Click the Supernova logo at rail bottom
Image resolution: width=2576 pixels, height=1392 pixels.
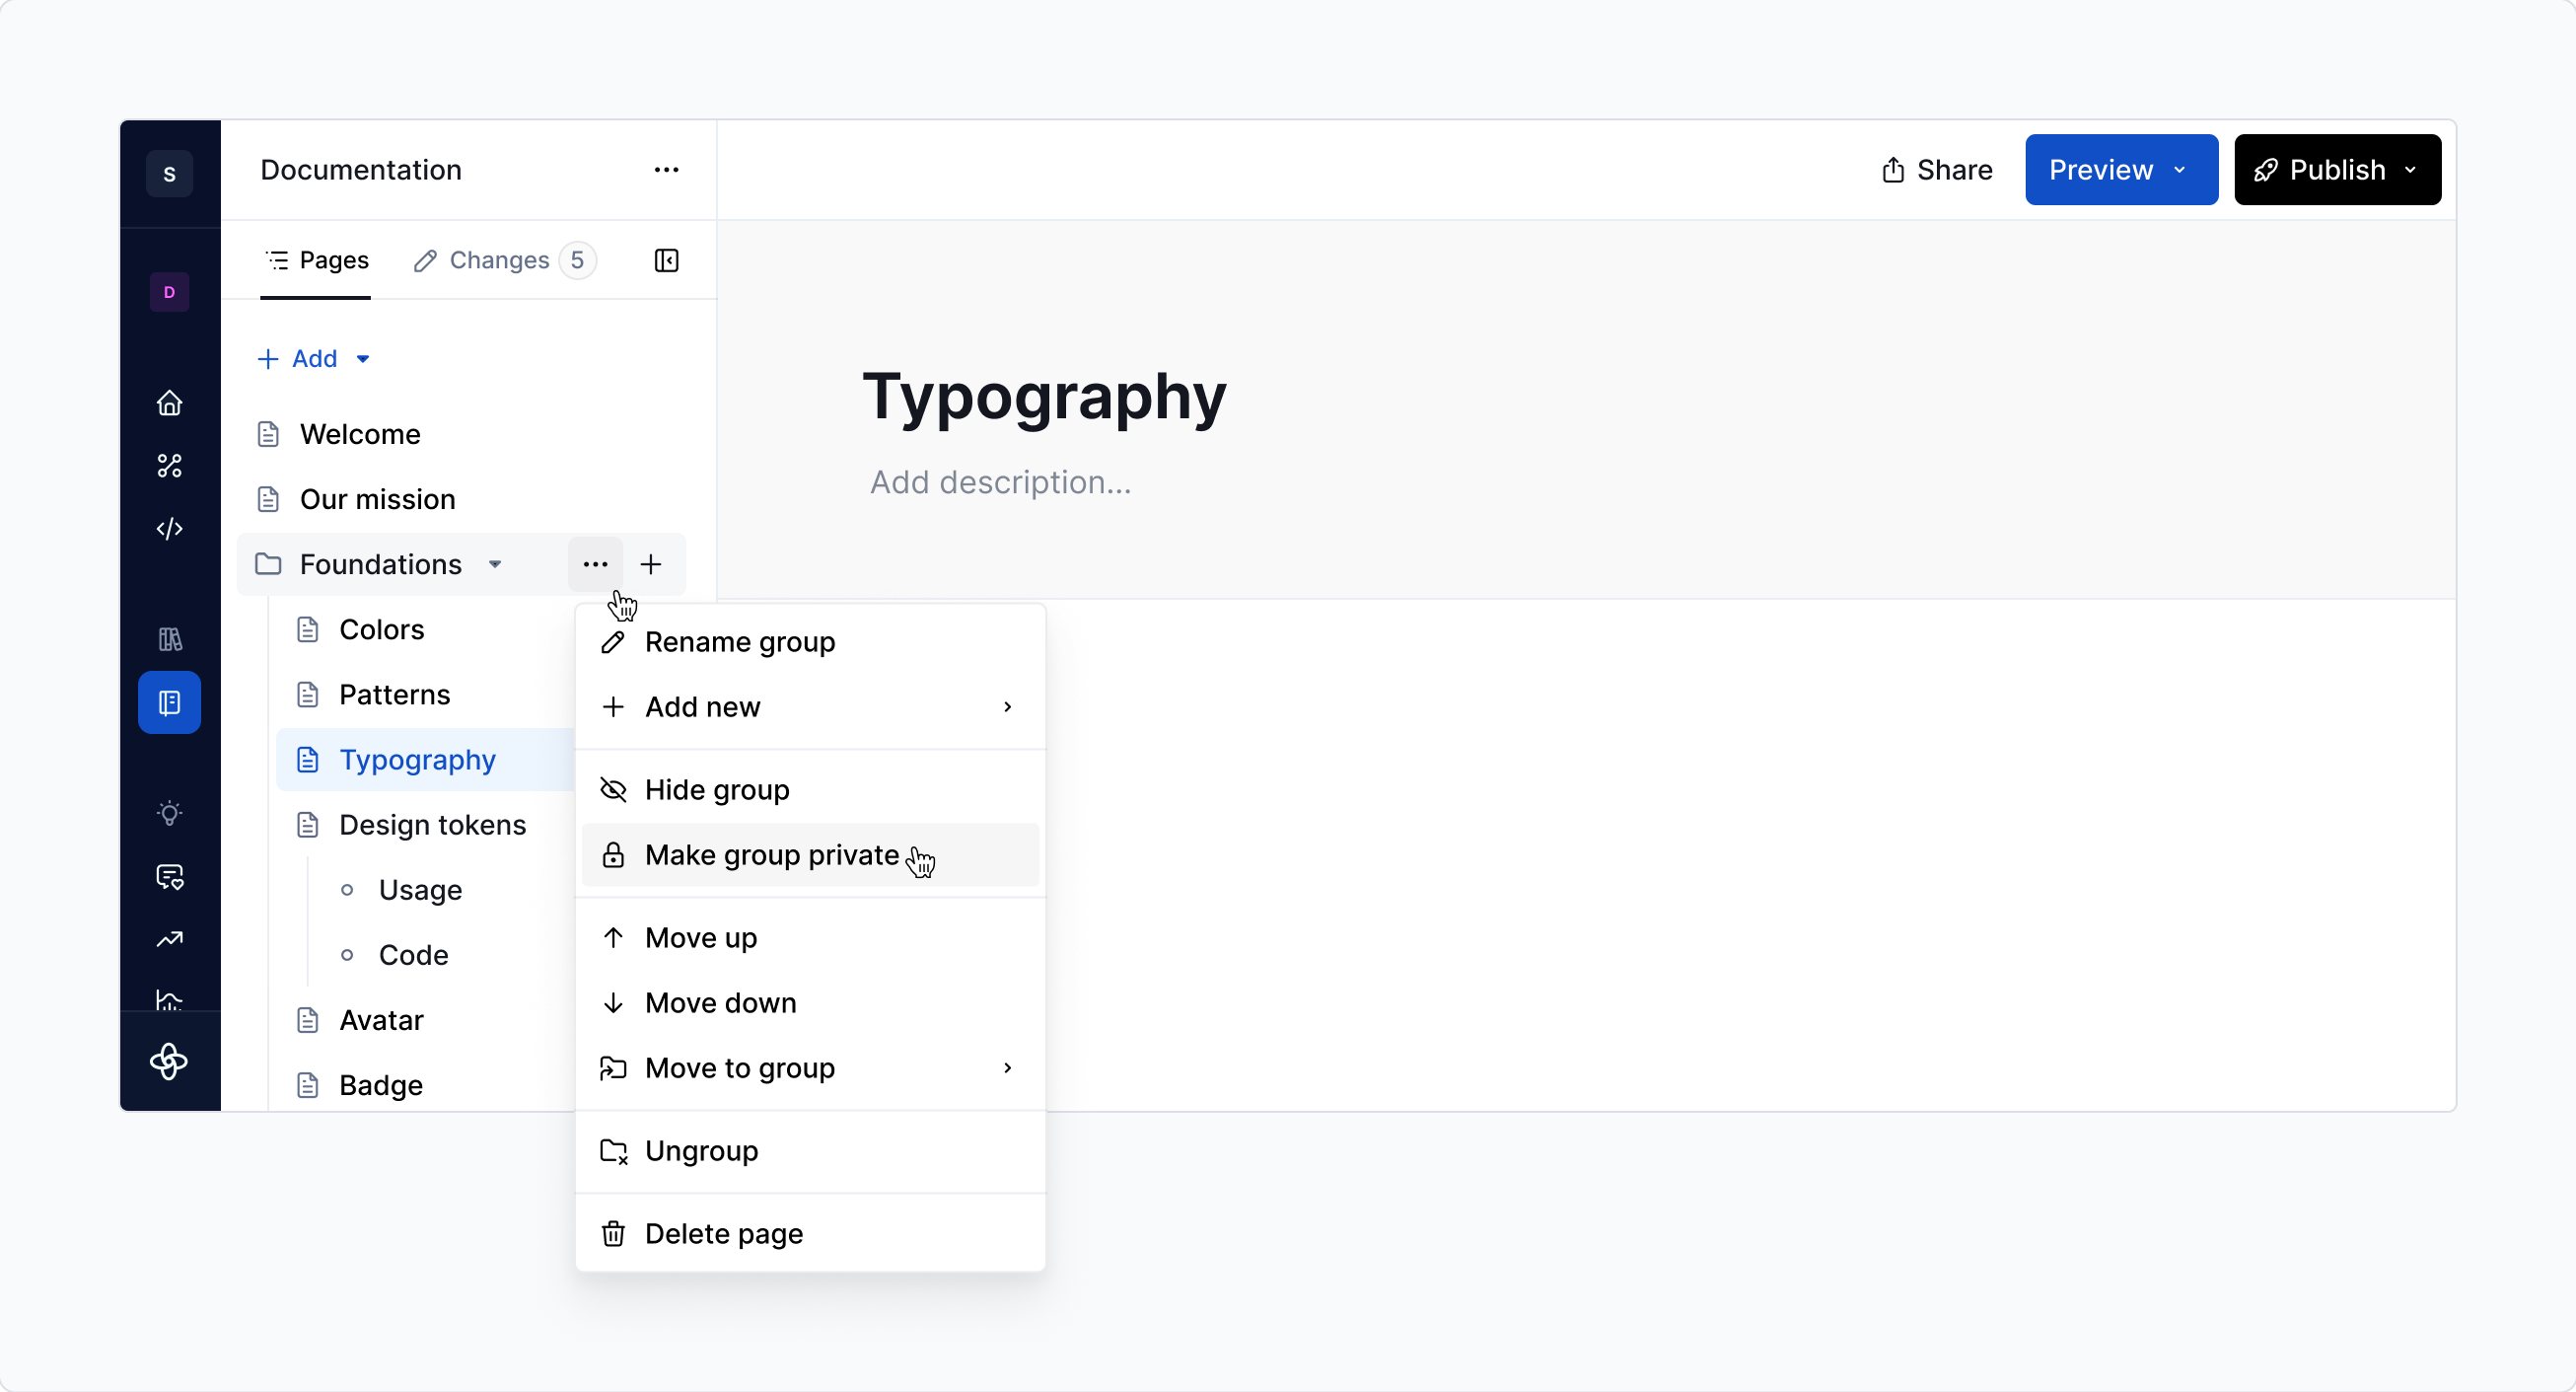click(x=169, y=1061)
